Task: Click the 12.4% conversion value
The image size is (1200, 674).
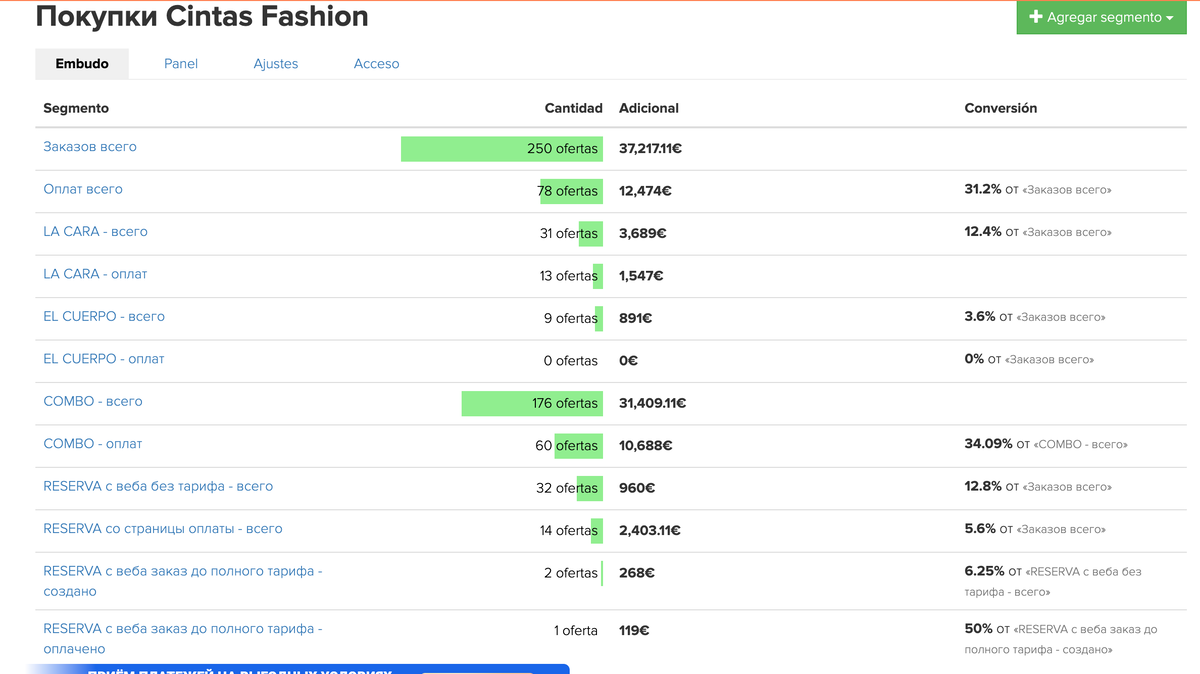Action: pos(983,232)
